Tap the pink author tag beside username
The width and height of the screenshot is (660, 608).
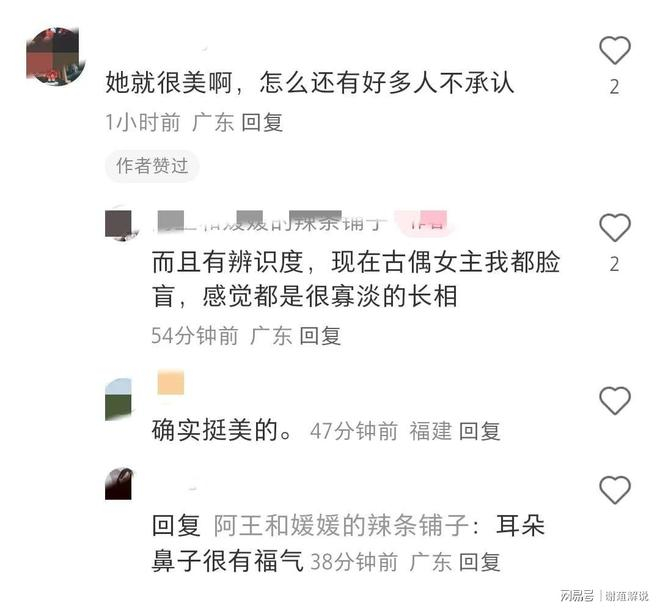[x=426, y=221]
